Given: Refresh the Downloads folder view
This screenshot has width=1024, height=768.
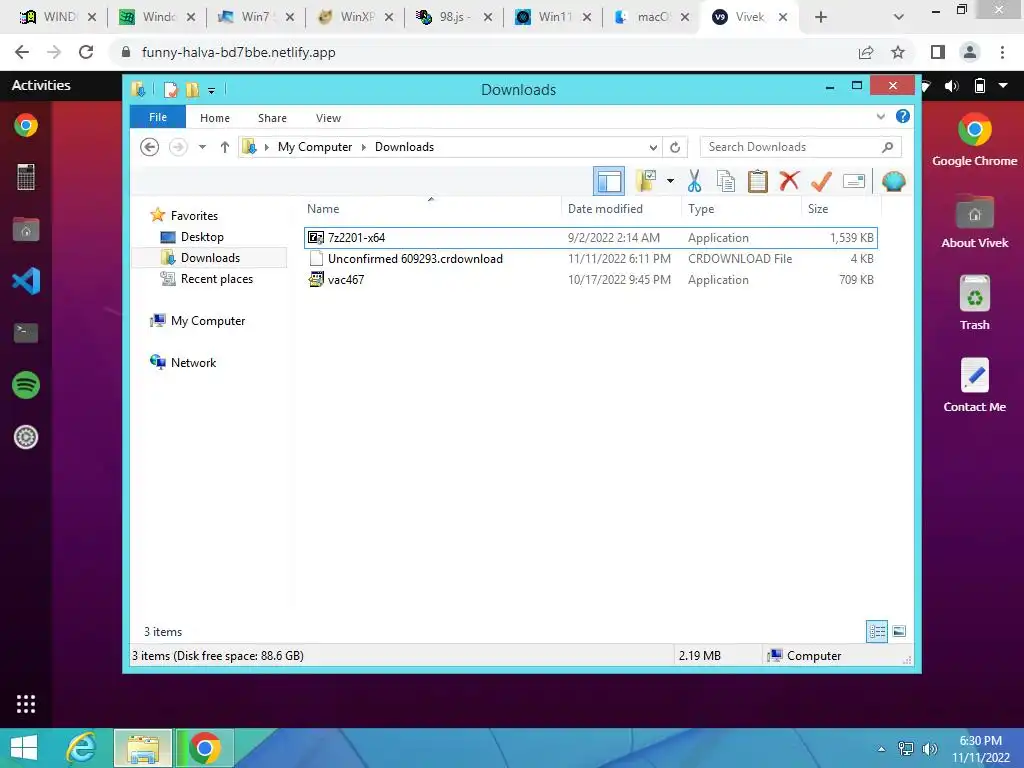Looking at the screenshot, I should (x=675, y=147).
